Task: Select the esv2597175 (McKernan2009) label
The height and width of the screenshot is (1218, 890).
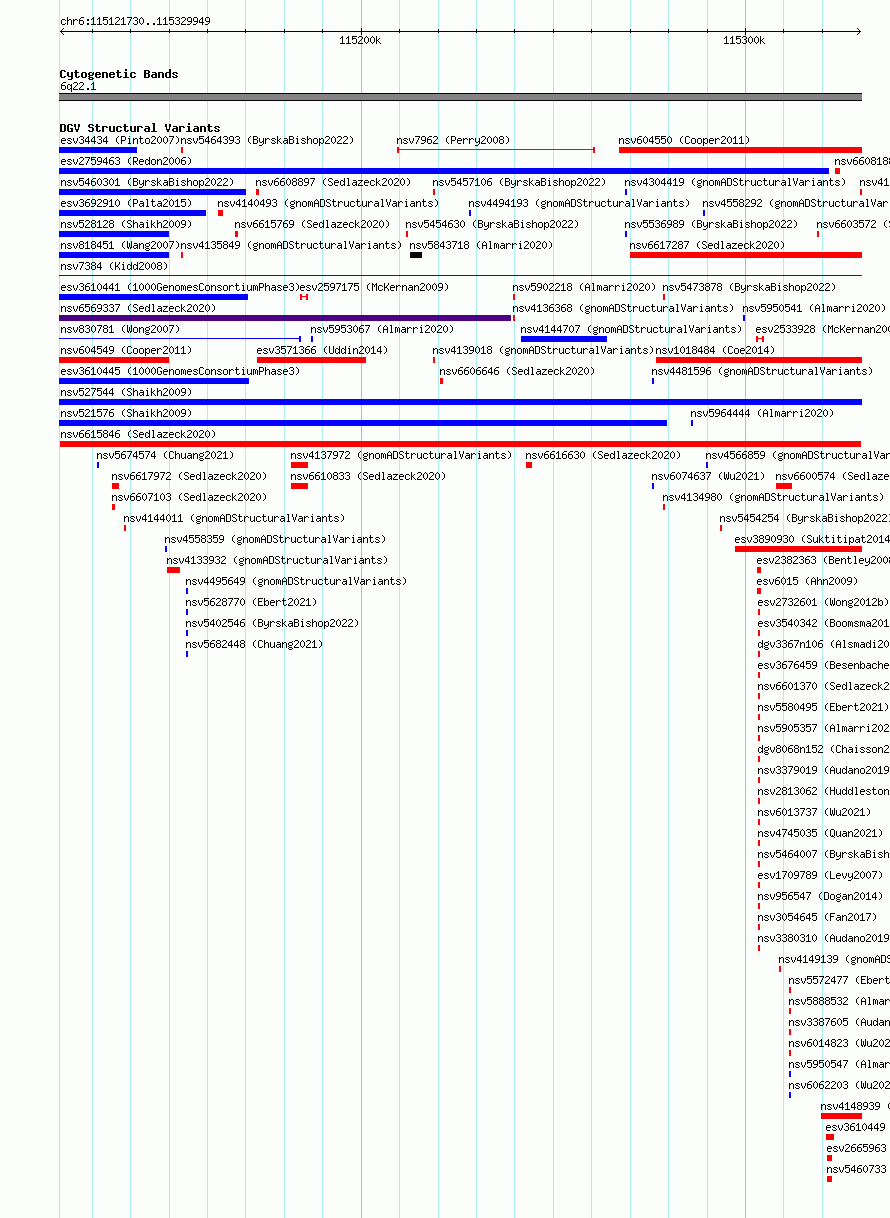Action: (x=375, y=288)
